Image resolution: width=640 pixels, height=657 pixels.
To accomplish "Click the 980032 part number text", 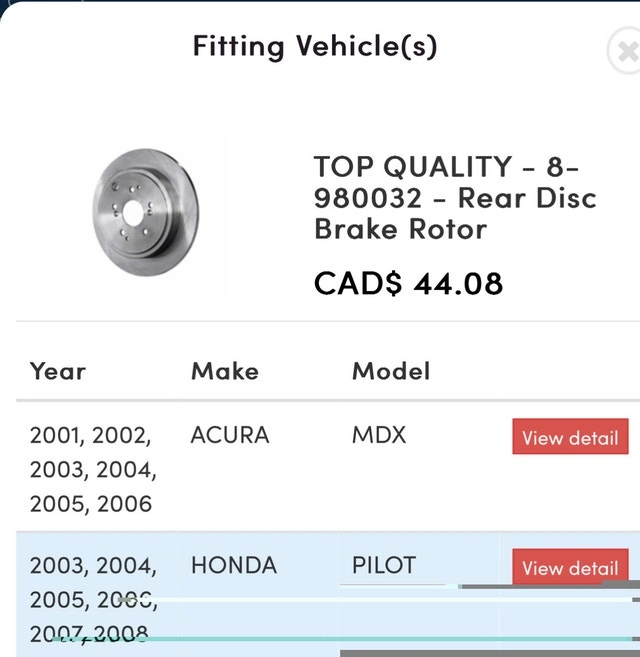I will pyautogui.click(x=368, y=198).
